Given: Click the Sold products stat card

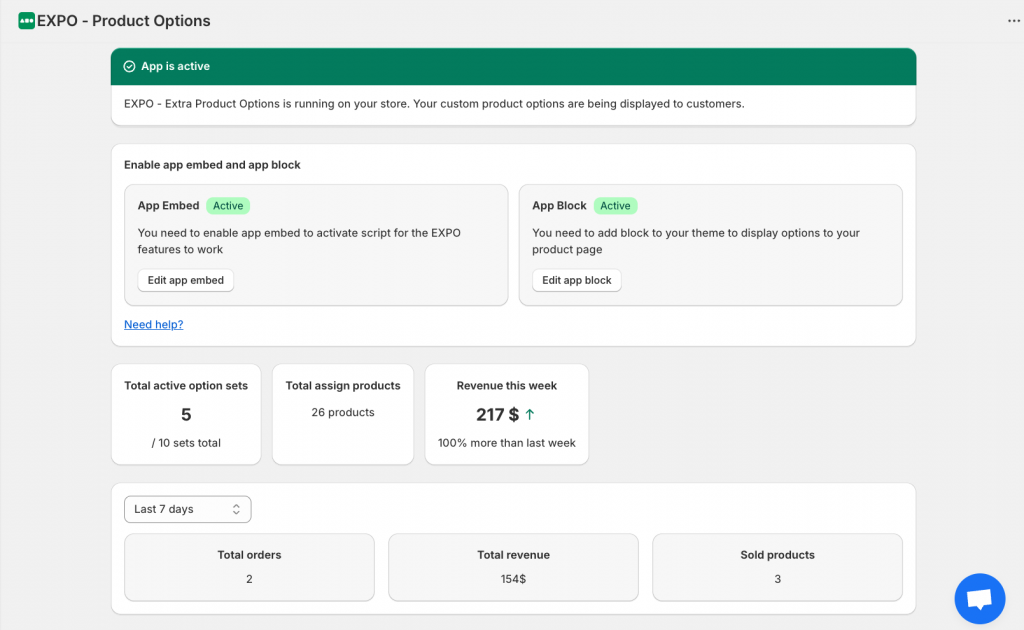Looking at the screenshot, I should click(x=777, y=567).
